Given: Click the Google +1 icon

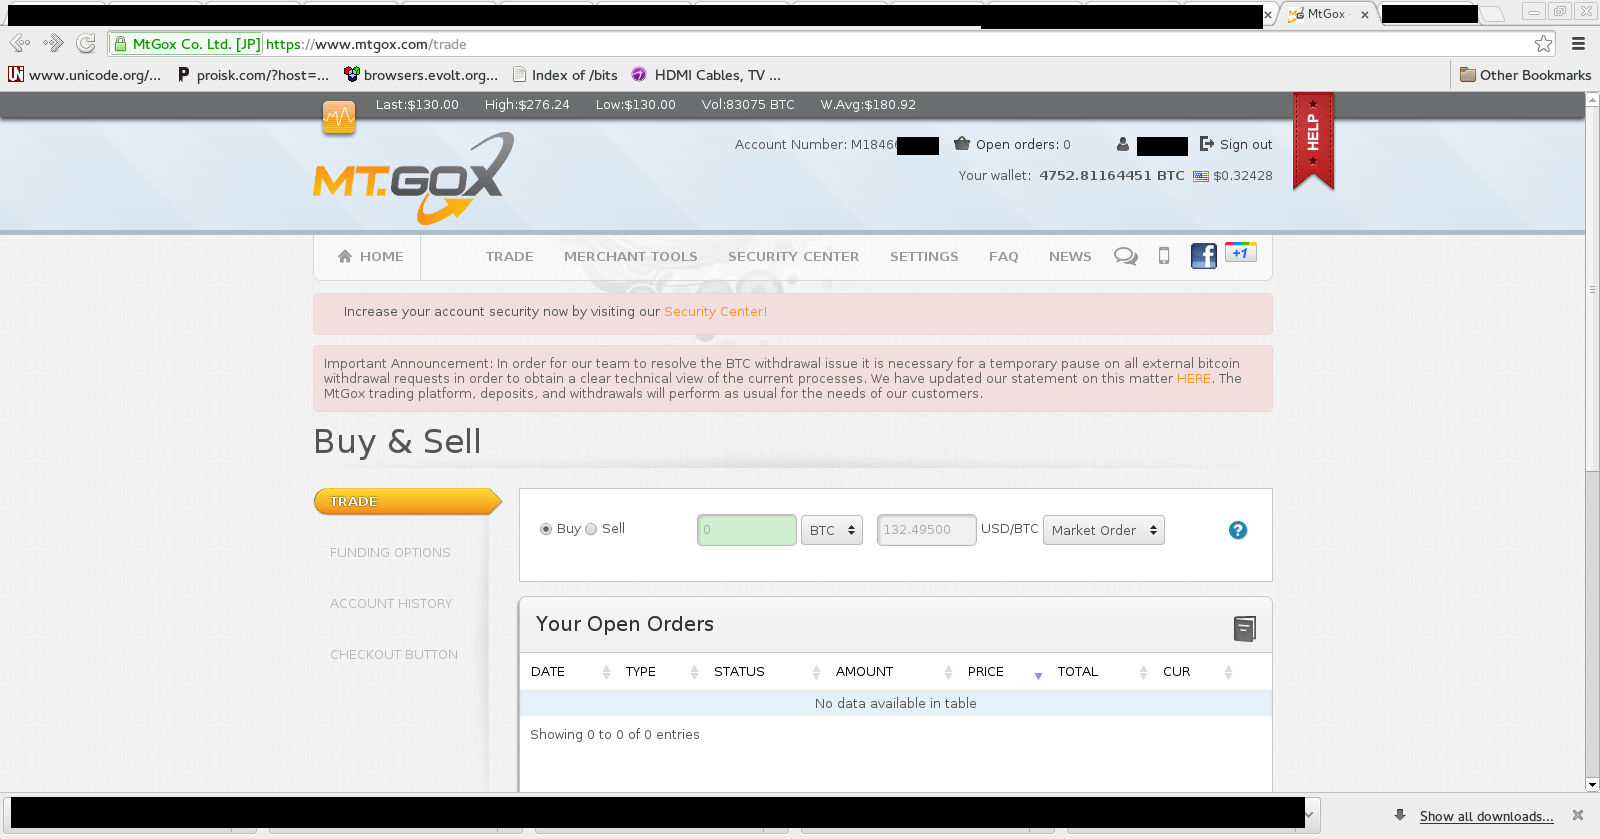Looking at the screenshot, I should coord(1240,253).
